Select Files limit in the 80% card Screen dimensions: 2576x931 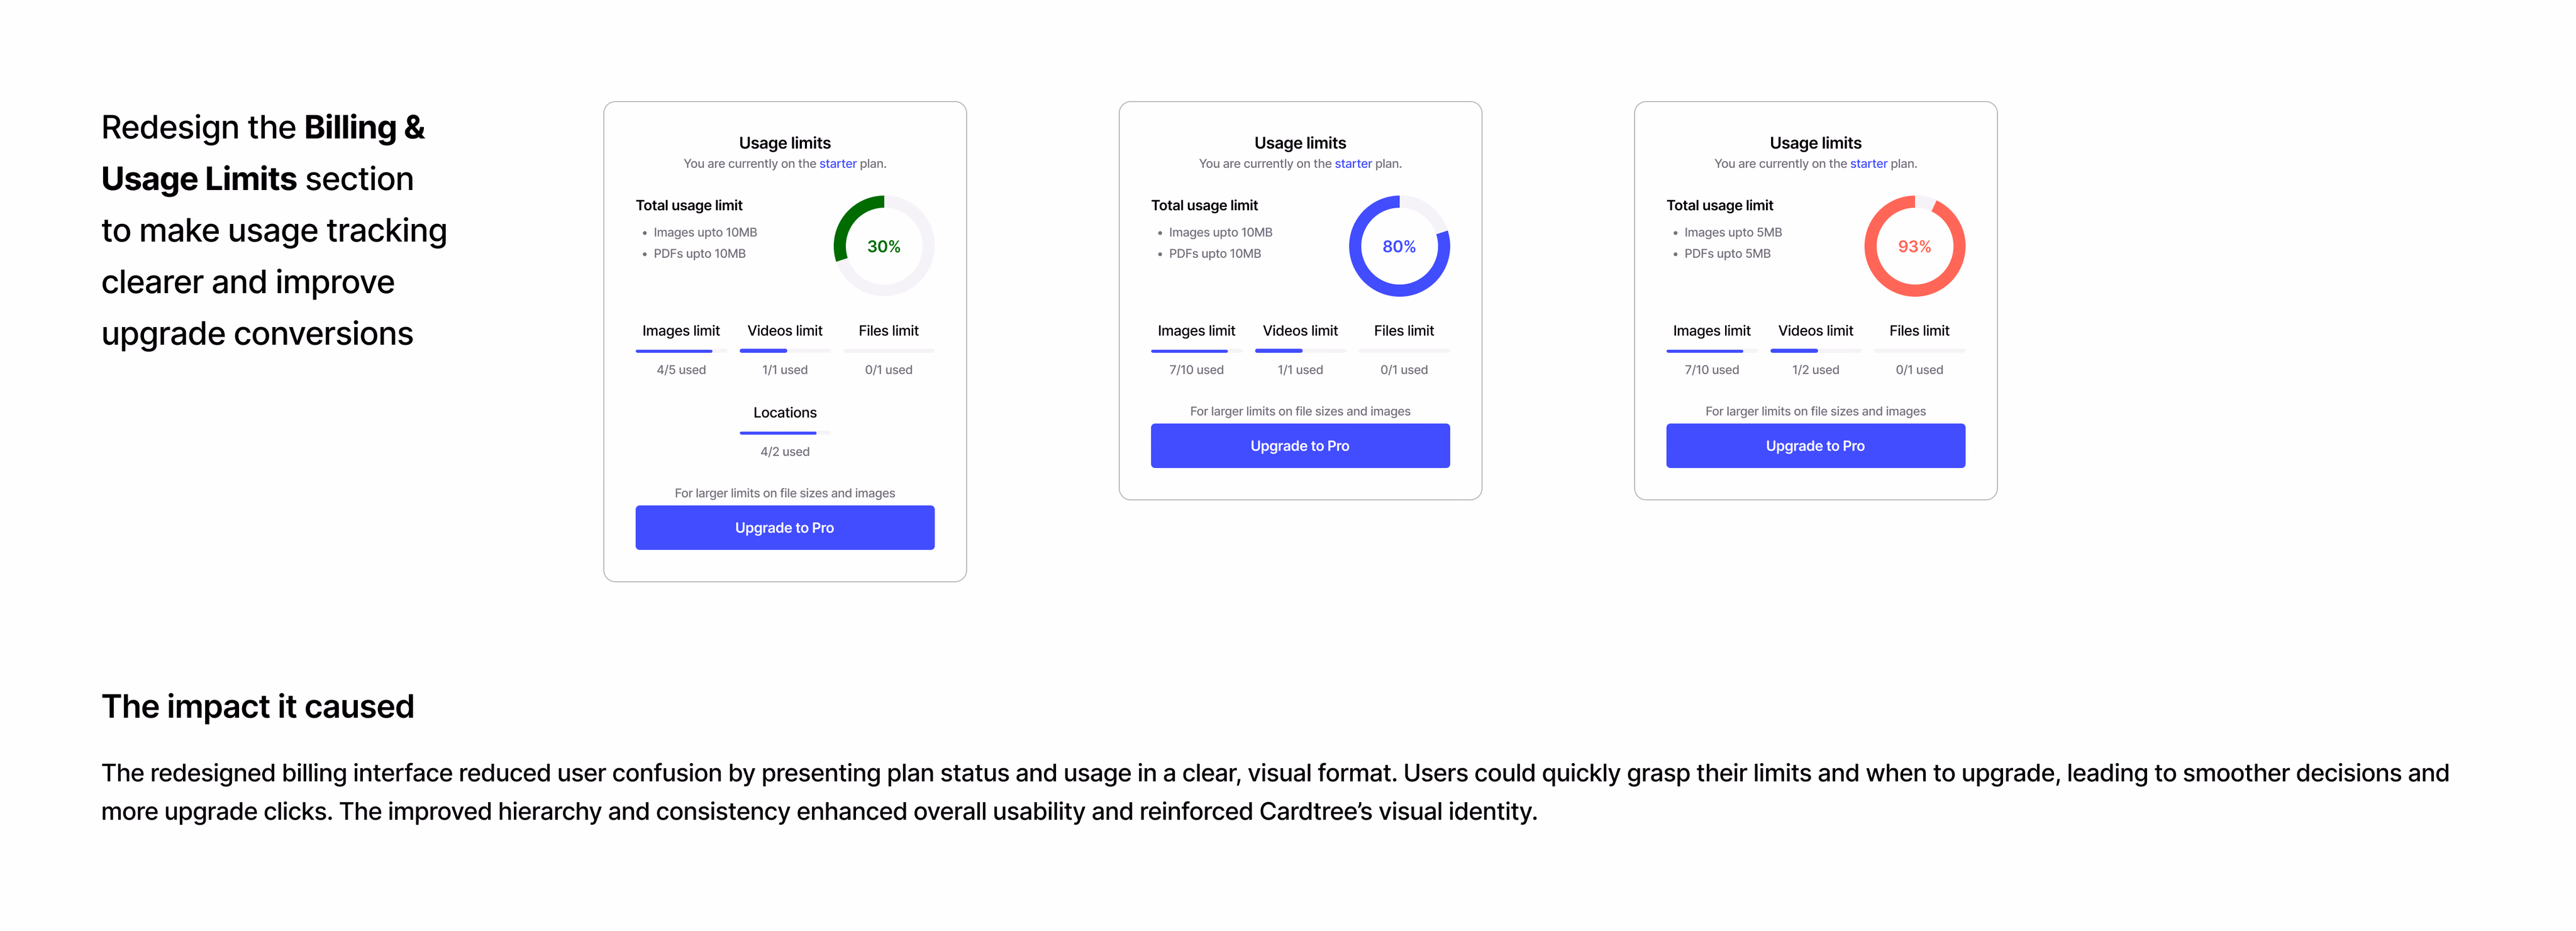click(1403, 331)
